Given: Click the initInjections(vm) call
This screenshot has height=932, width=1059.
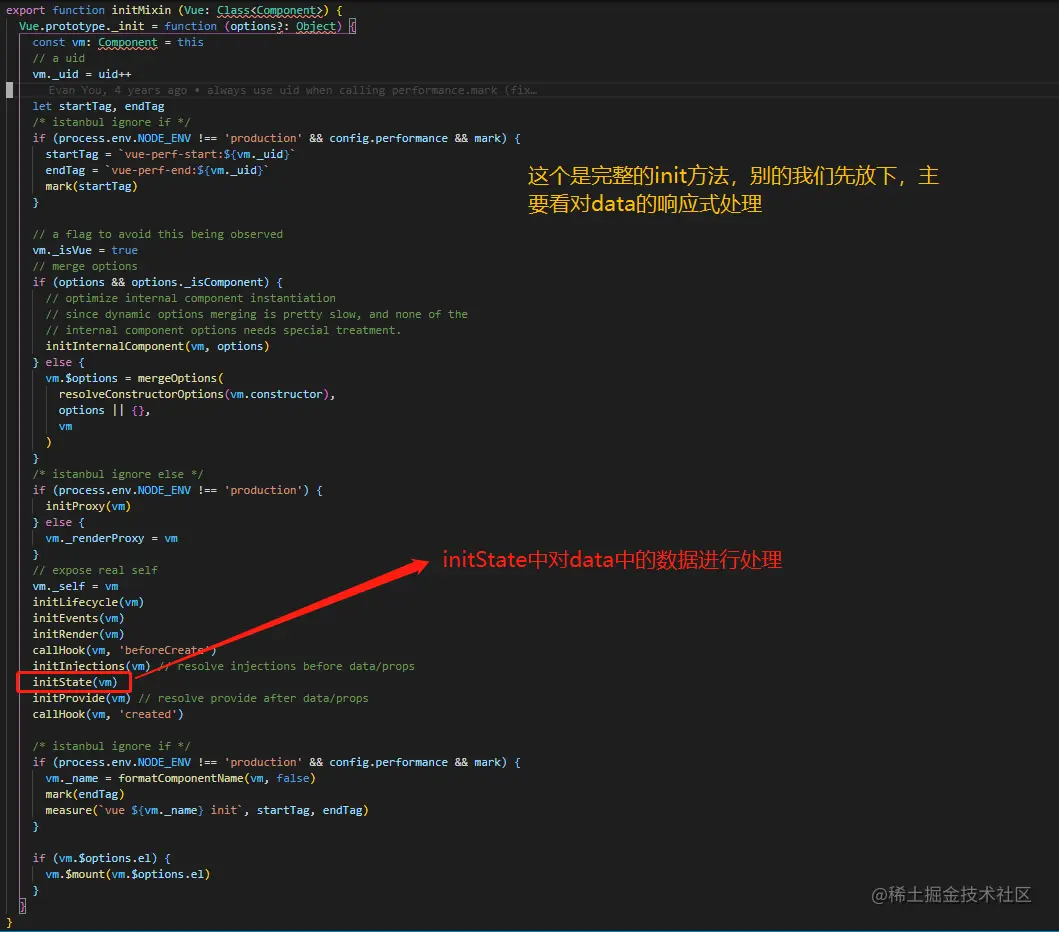Looking at the screenshot, I should [x=91, y=667].
